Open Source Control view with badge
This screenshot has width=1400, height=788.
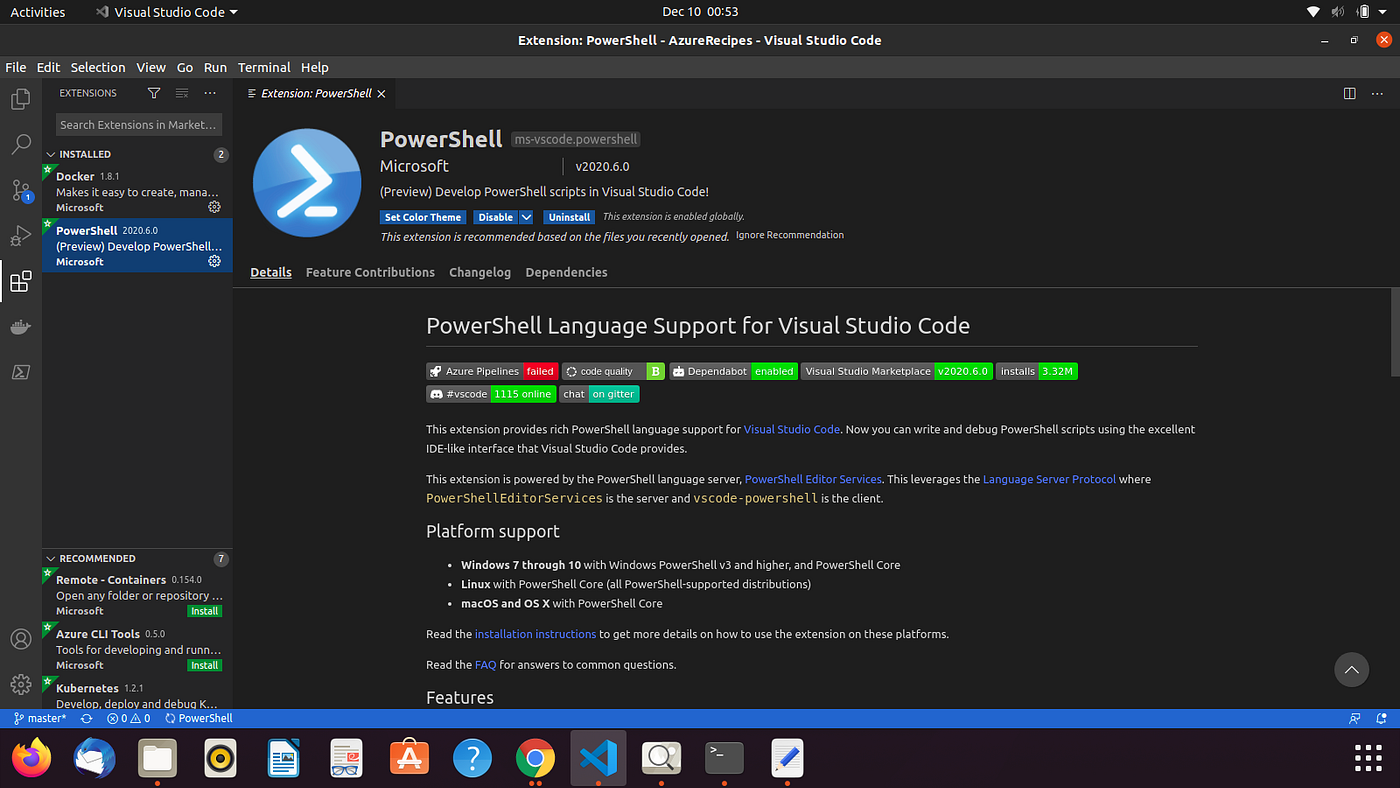[20, 190]
